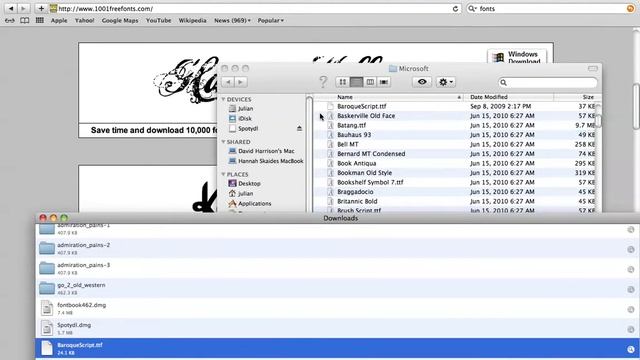Switch Finder to icon view

coord(342,82)
